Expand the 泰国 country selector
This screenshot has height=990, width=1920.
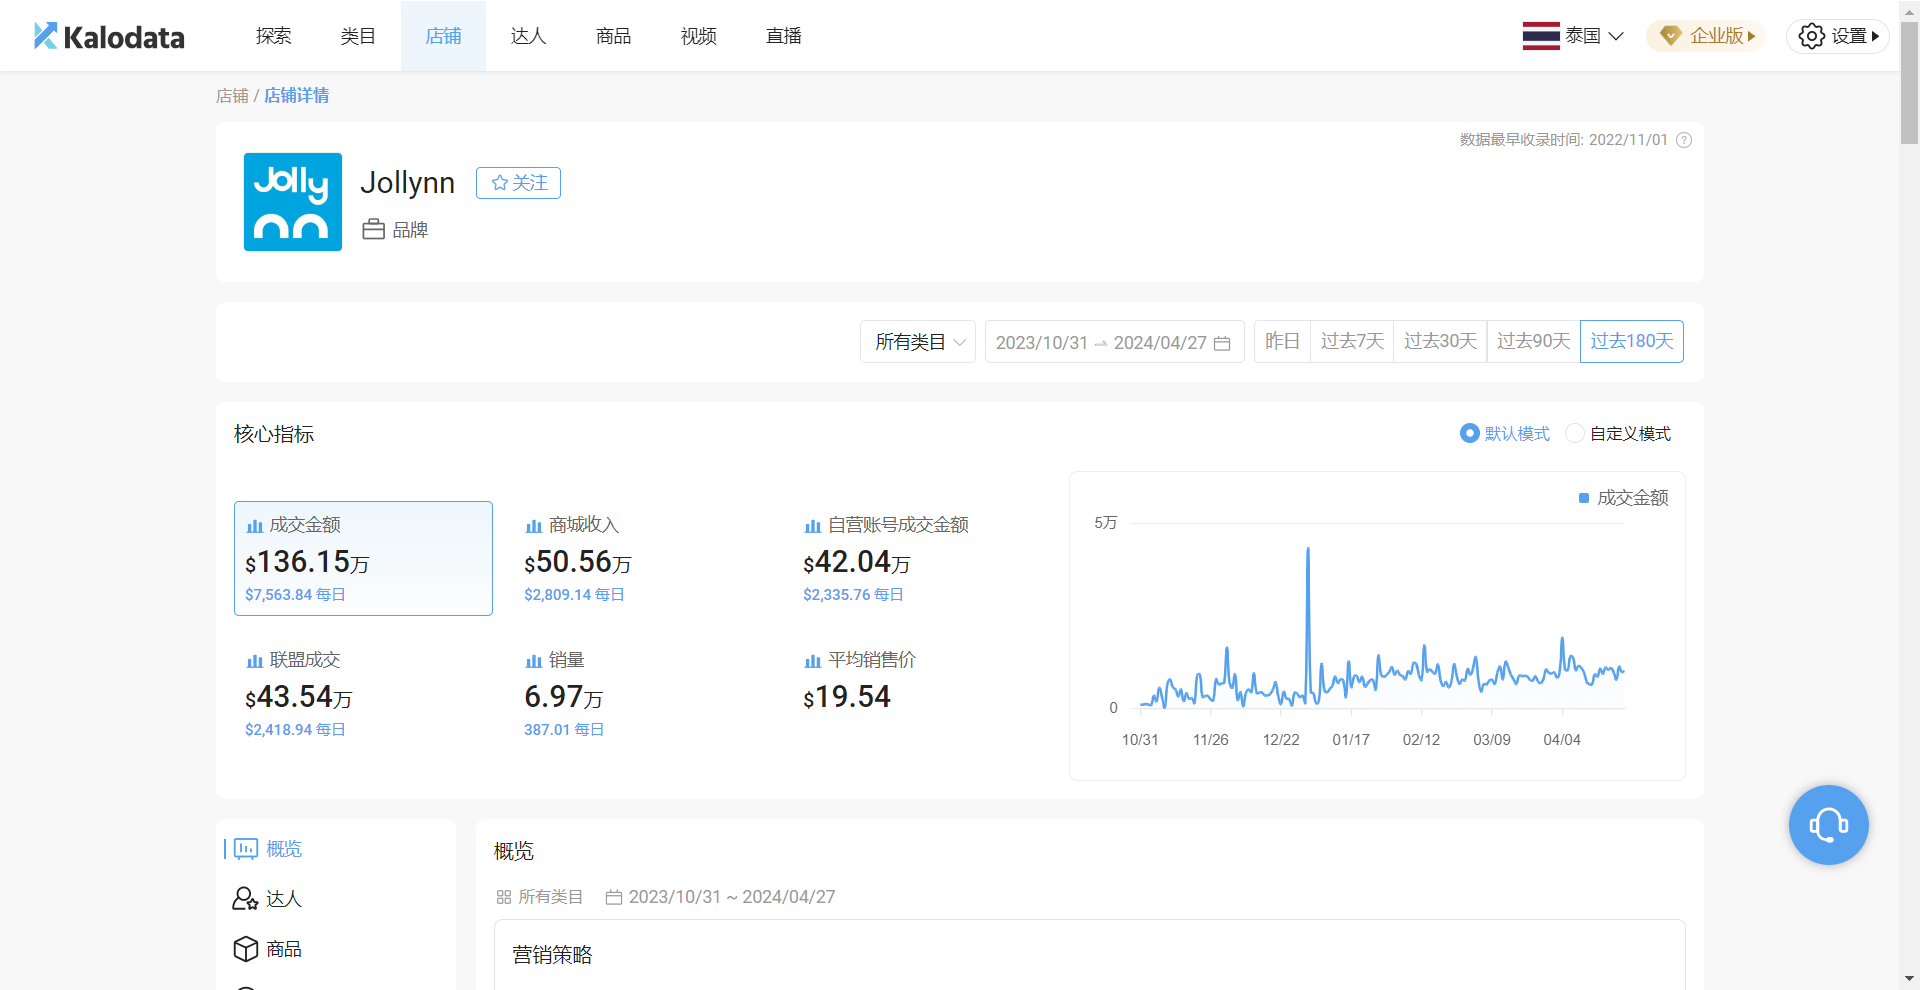(x=1573, y=36)
